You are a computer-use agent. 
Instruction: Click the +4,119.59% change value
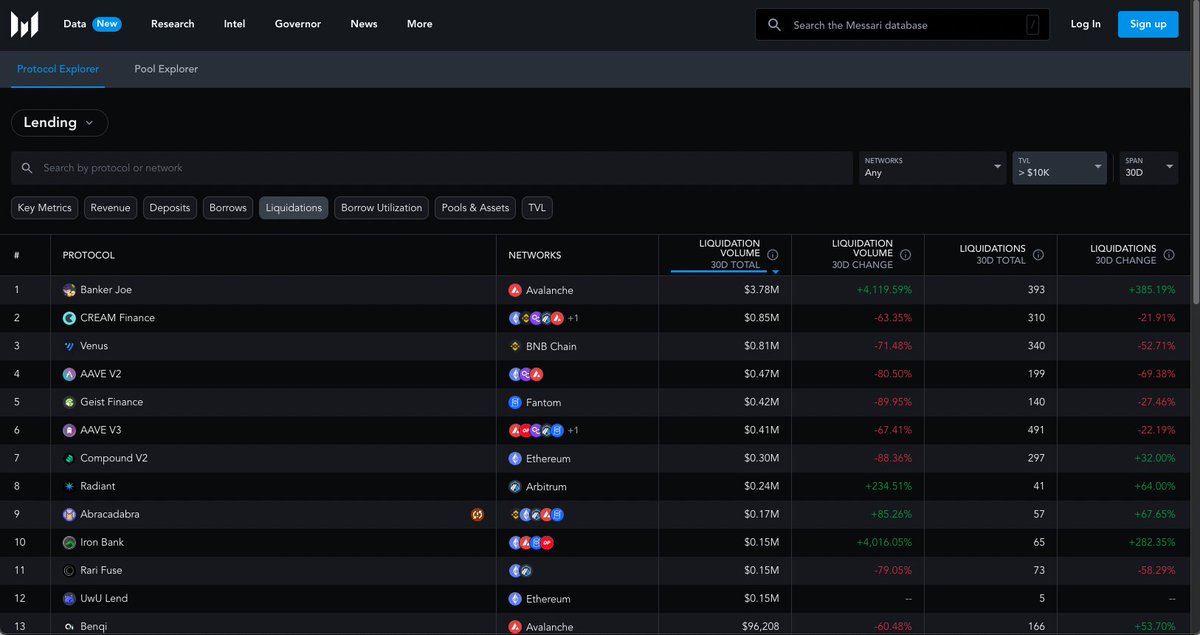point(883,290)
